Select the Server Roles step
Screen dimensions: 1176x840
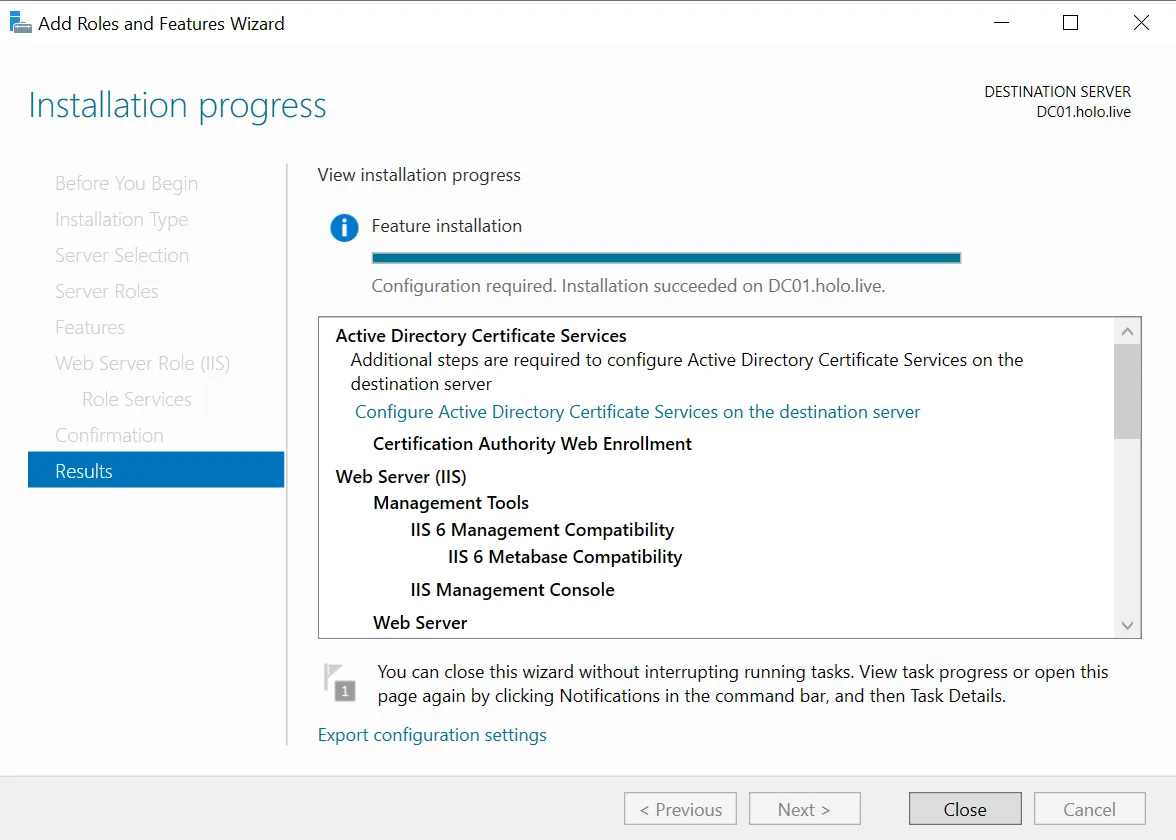106,291
